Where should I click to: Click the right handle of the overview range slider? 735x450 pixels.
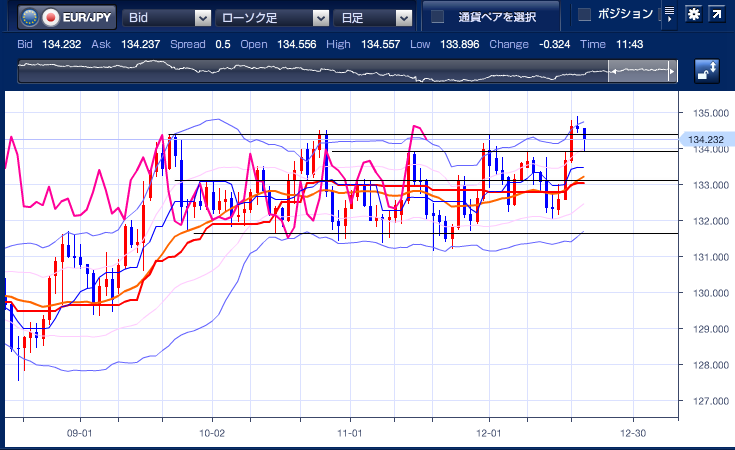[672, 71]
